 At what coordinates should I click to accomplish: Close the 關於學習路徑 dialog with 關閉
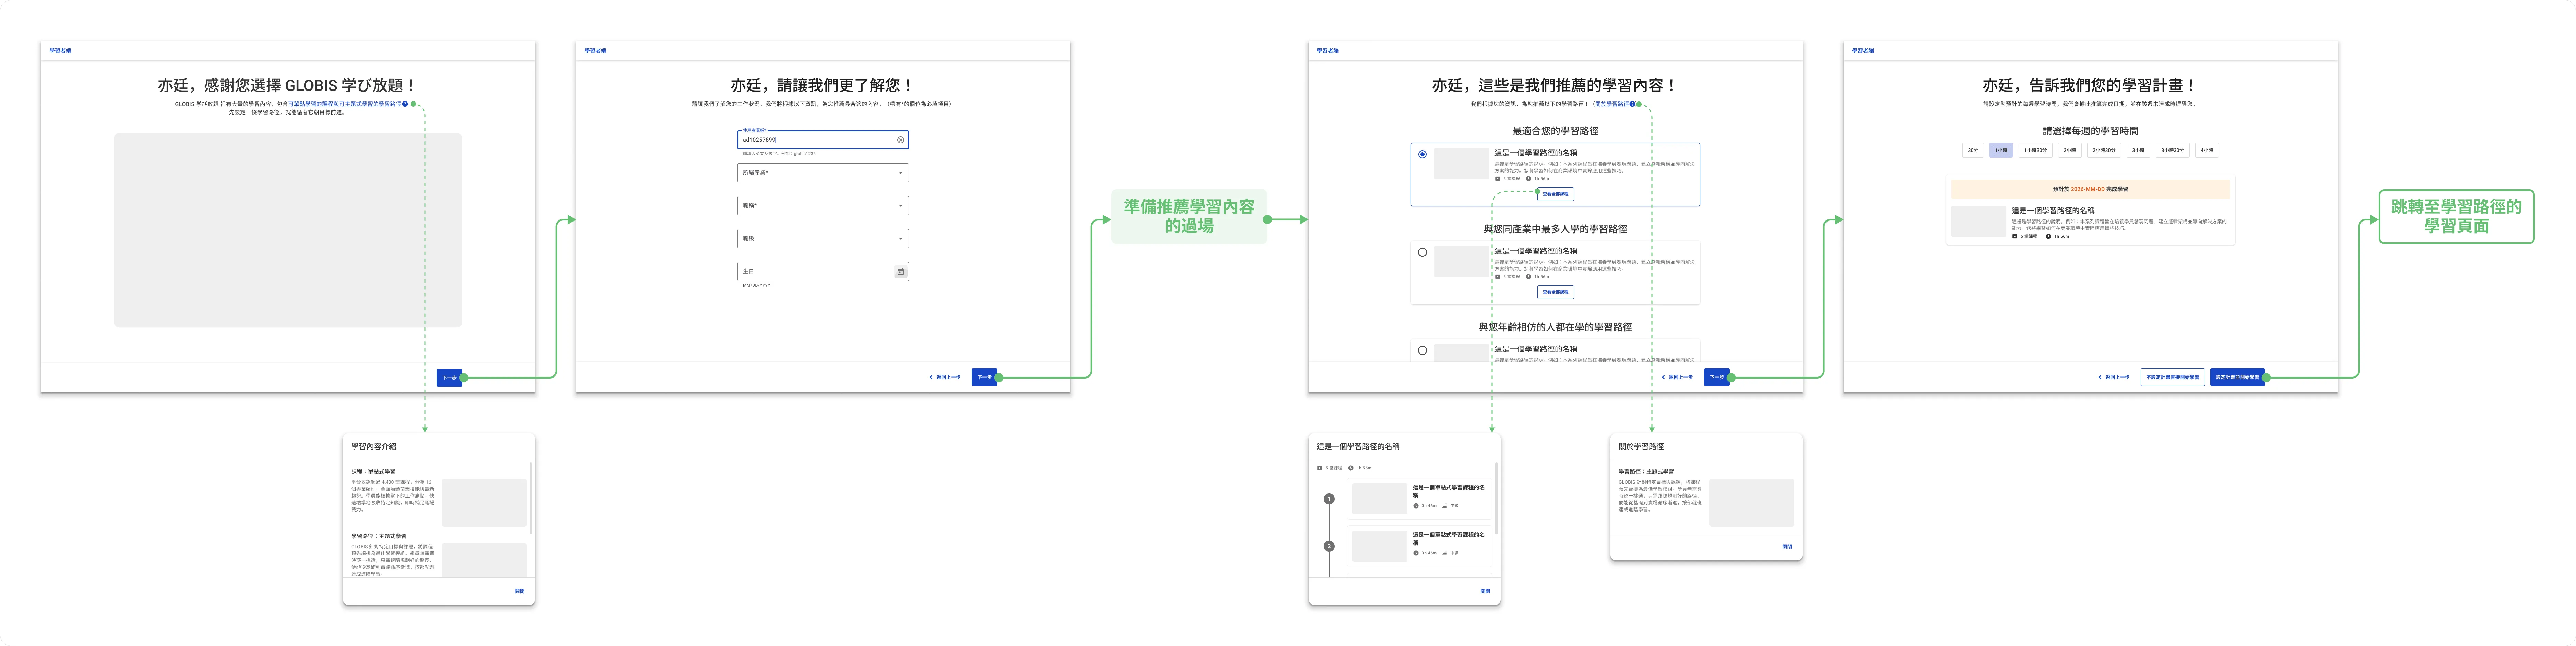coord(1787,547)
